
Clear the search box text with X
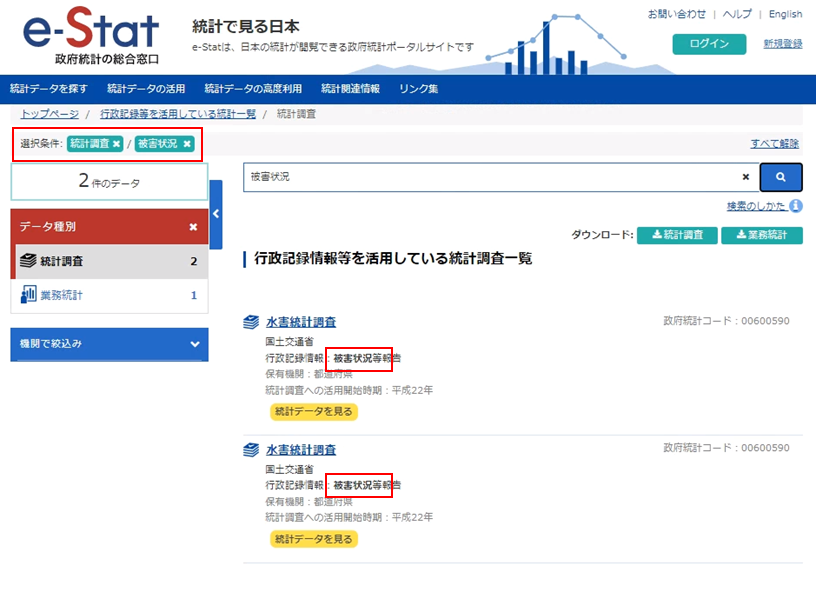coord(745,177)
